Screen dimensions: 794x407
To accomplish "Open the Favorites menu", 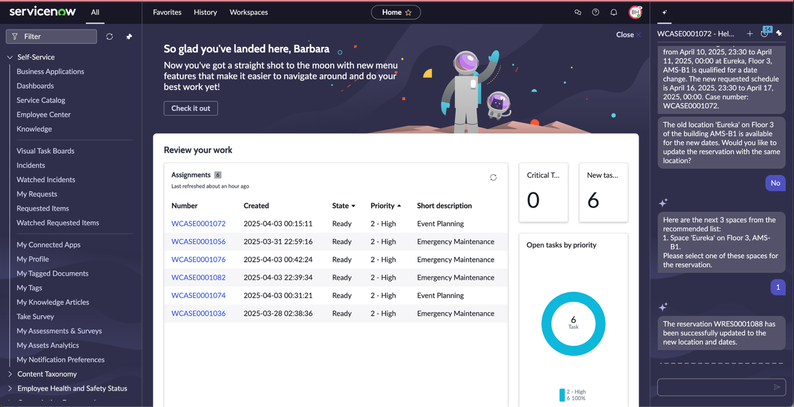I will pyautogui.click(x=167, y=12).
